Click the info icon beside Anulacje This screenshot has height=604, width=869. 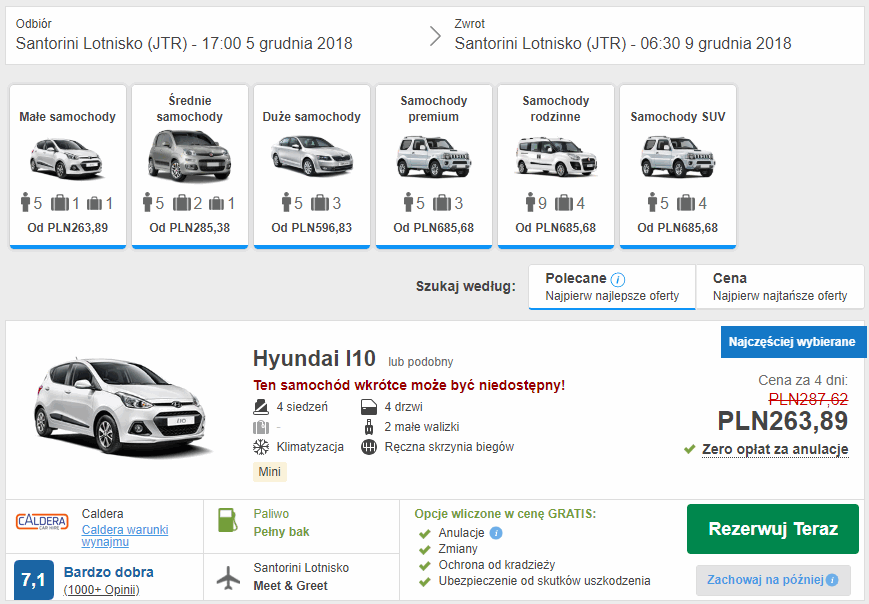click(x=496, y=533)
